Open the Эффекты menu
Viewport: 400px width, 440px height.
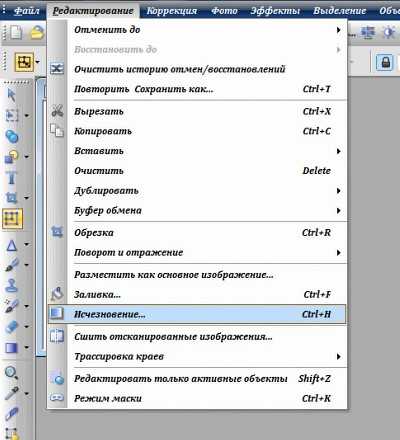pos(275,11)
